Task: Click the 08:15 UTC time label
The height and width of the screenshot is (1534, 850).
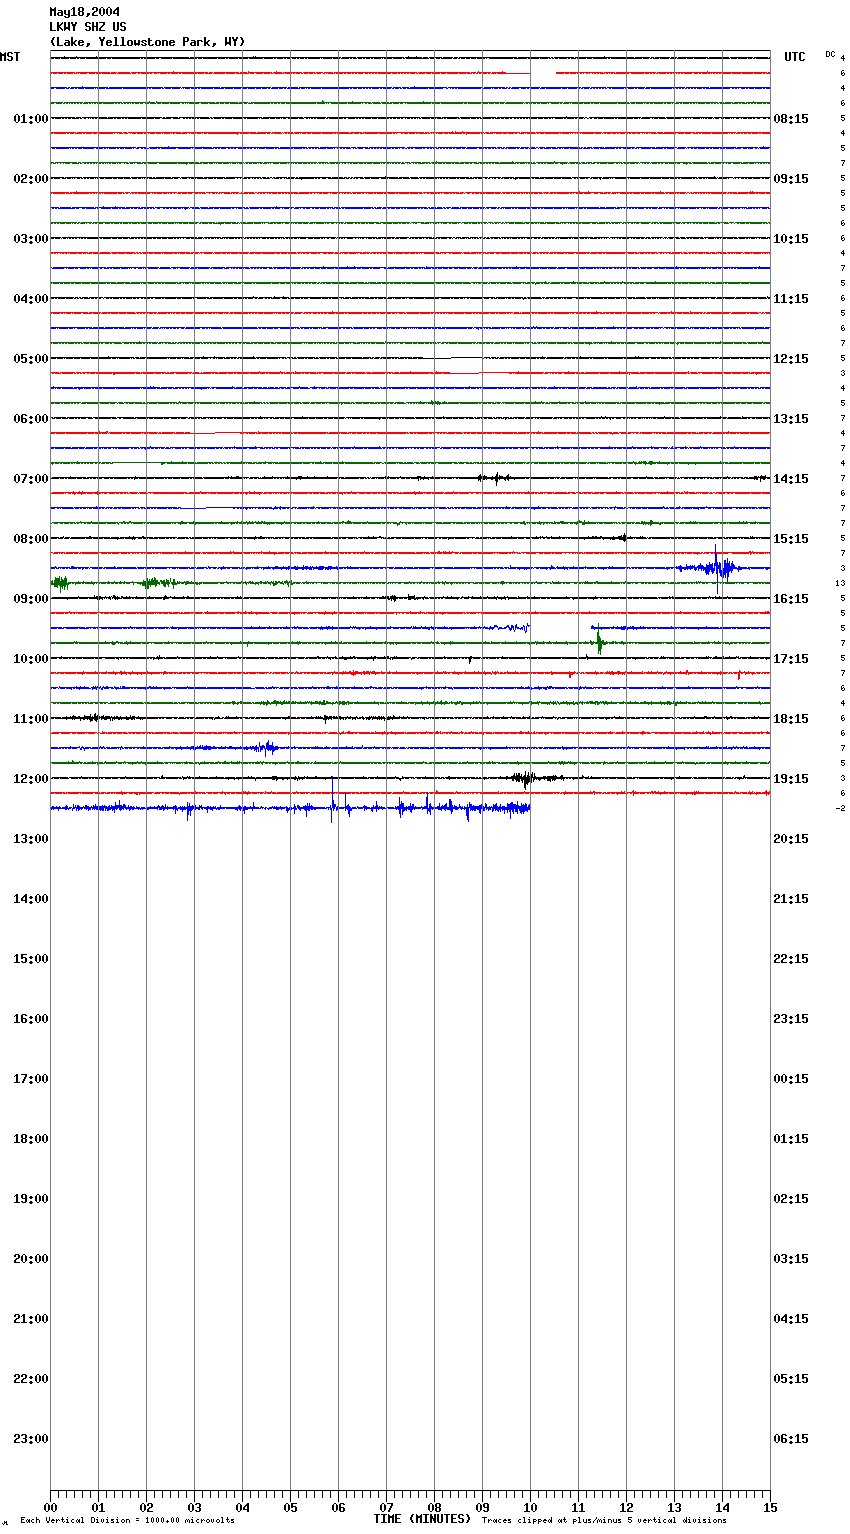Action: [791, 119]
